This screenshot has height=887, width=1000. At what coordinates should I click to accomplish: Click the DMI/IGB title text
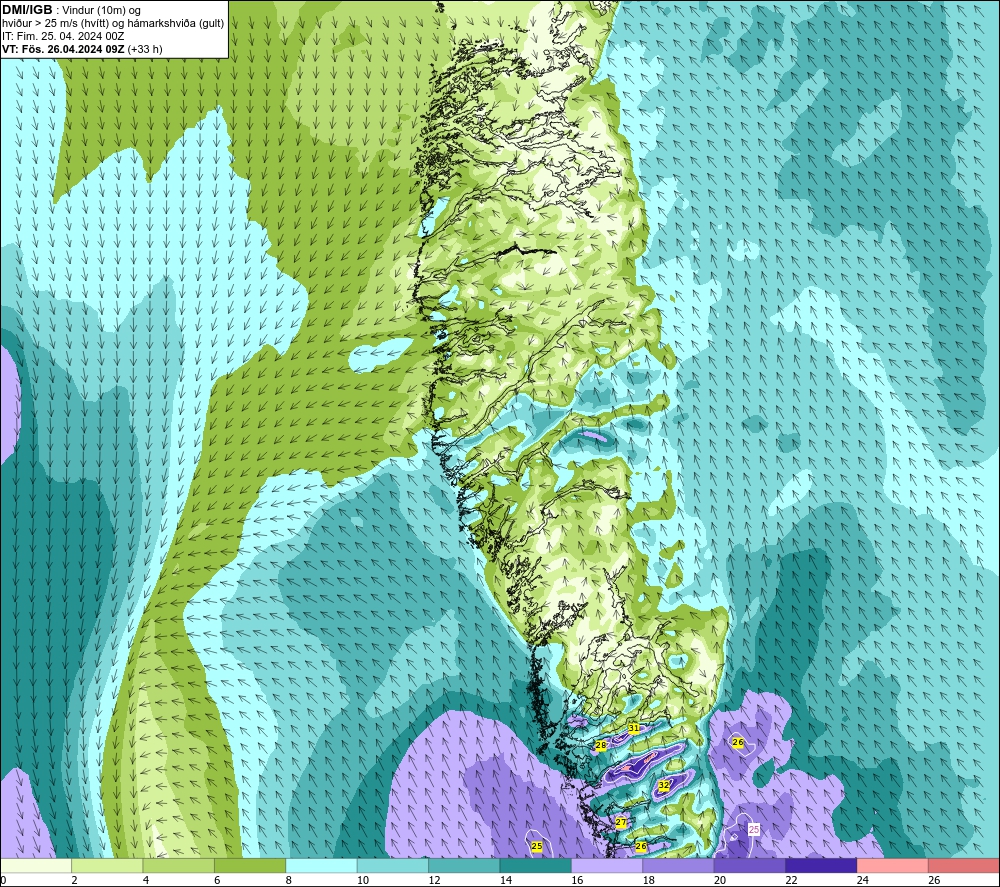27,10
